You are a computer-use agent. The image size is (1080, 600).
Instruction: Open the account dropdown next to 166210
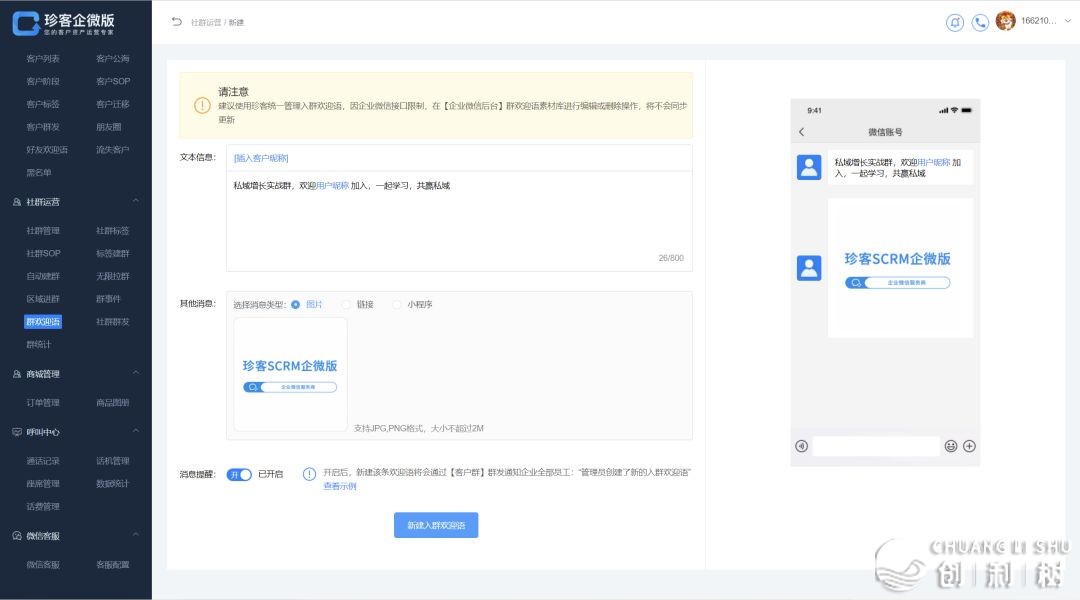(x=1067, y=22)
